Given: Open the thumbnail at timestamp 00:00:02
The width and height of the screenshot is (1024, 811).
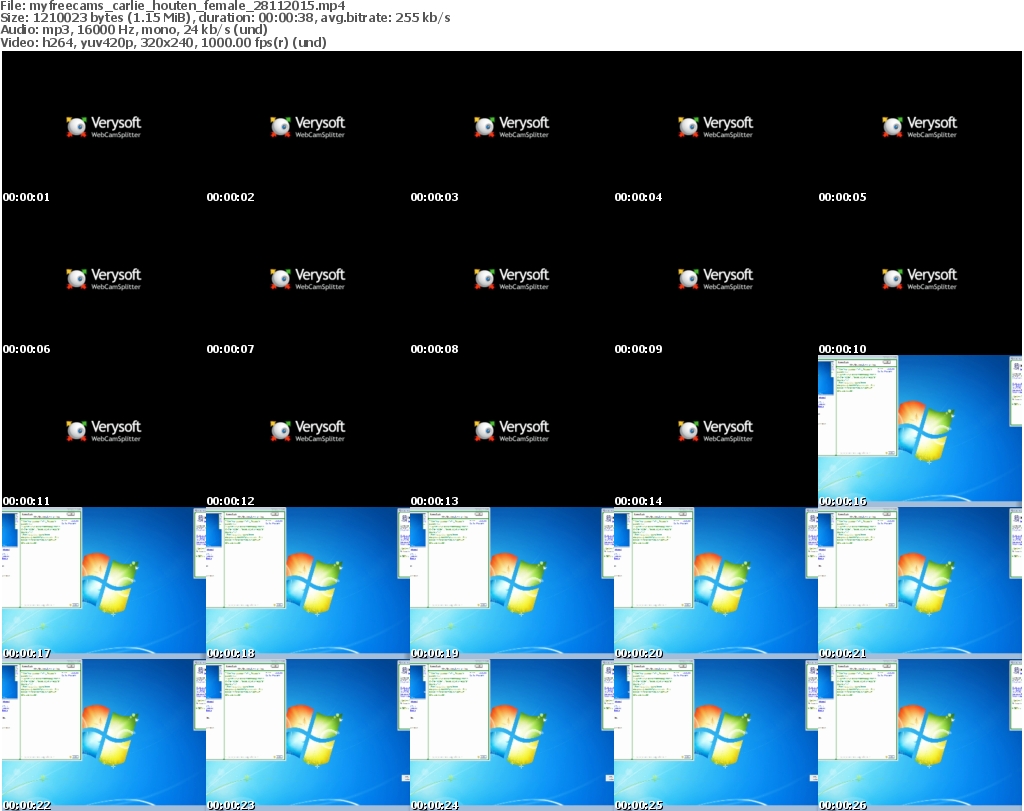Looking at the screenshot, I should tap(308, 127).
